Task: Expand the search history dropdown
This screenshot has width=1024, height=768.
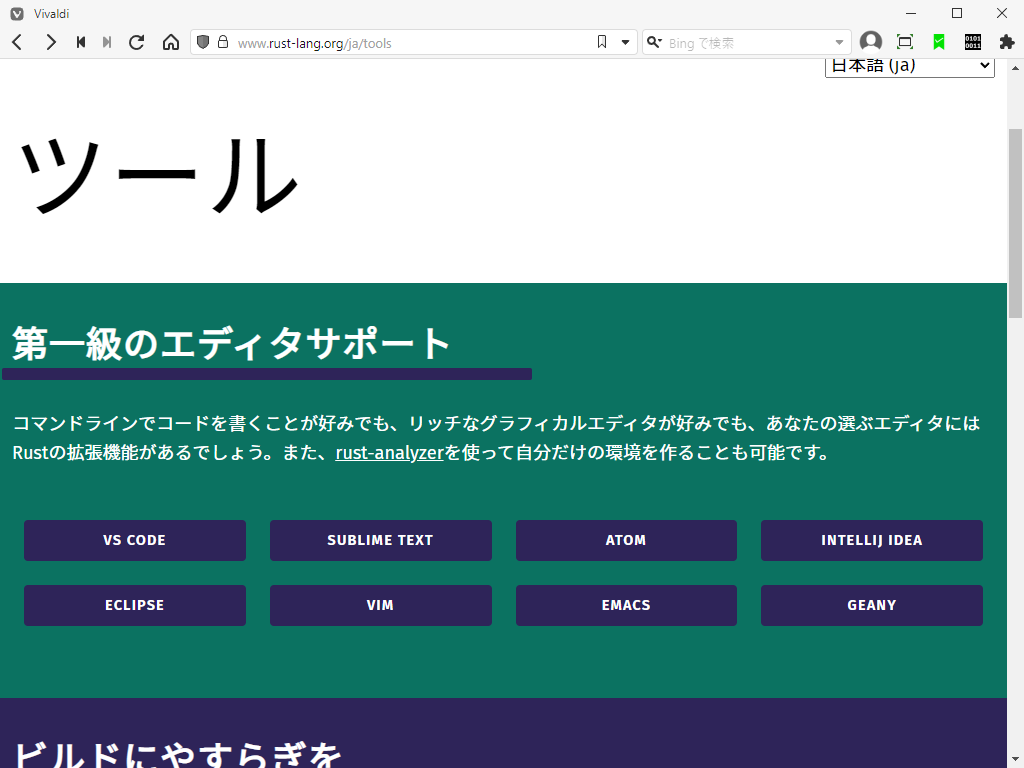Action: [x=839, y=42]
